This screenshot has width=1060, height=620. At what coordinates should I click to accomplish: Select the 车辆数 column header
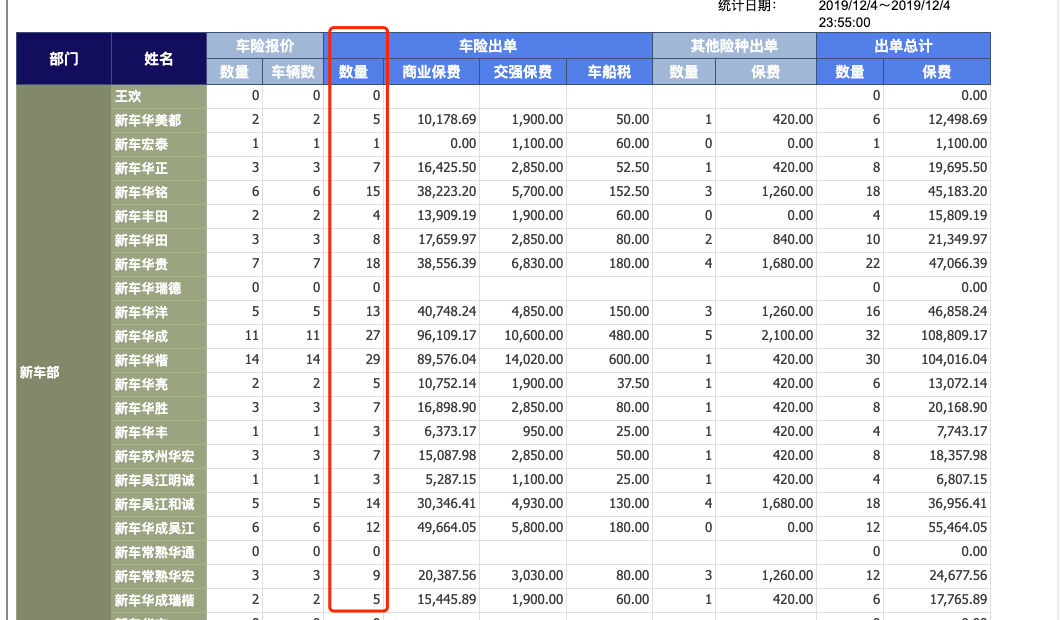(x=293, y=72)
